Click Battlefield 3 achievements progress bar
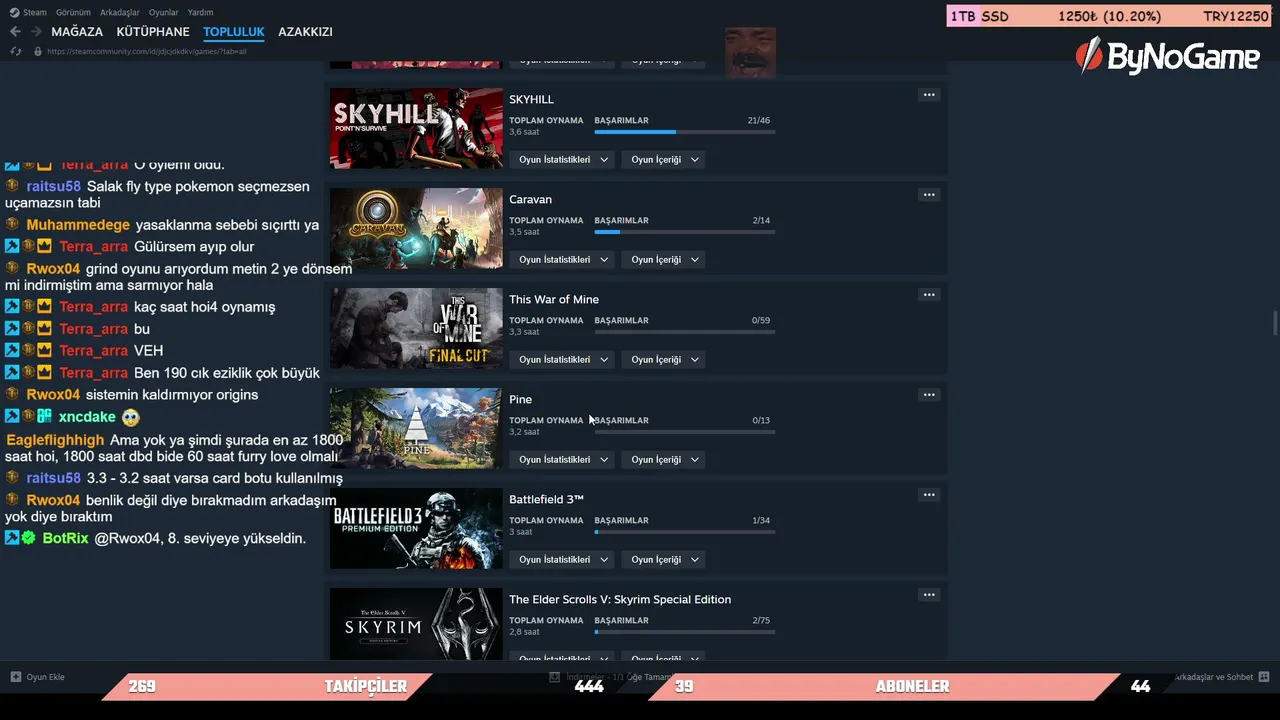The width and height of the screenshot is (1280, 720). click(685, 532)
